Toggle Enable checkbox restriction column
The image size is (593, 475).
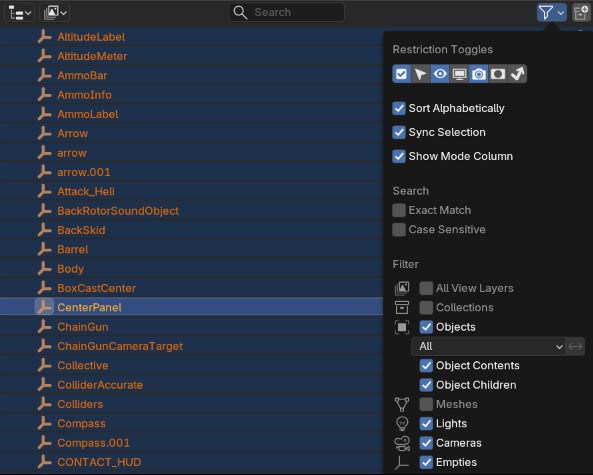tap(402, 74)
